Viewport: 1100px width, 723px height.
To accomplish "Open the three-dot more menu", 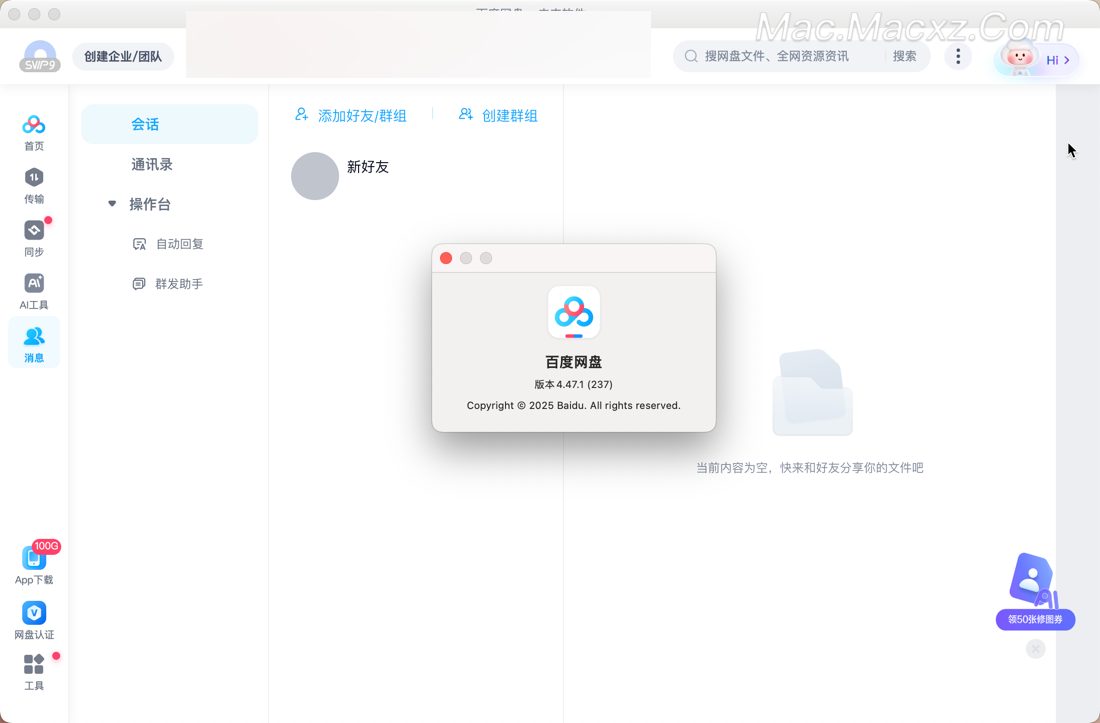I will tap(958, 56).
